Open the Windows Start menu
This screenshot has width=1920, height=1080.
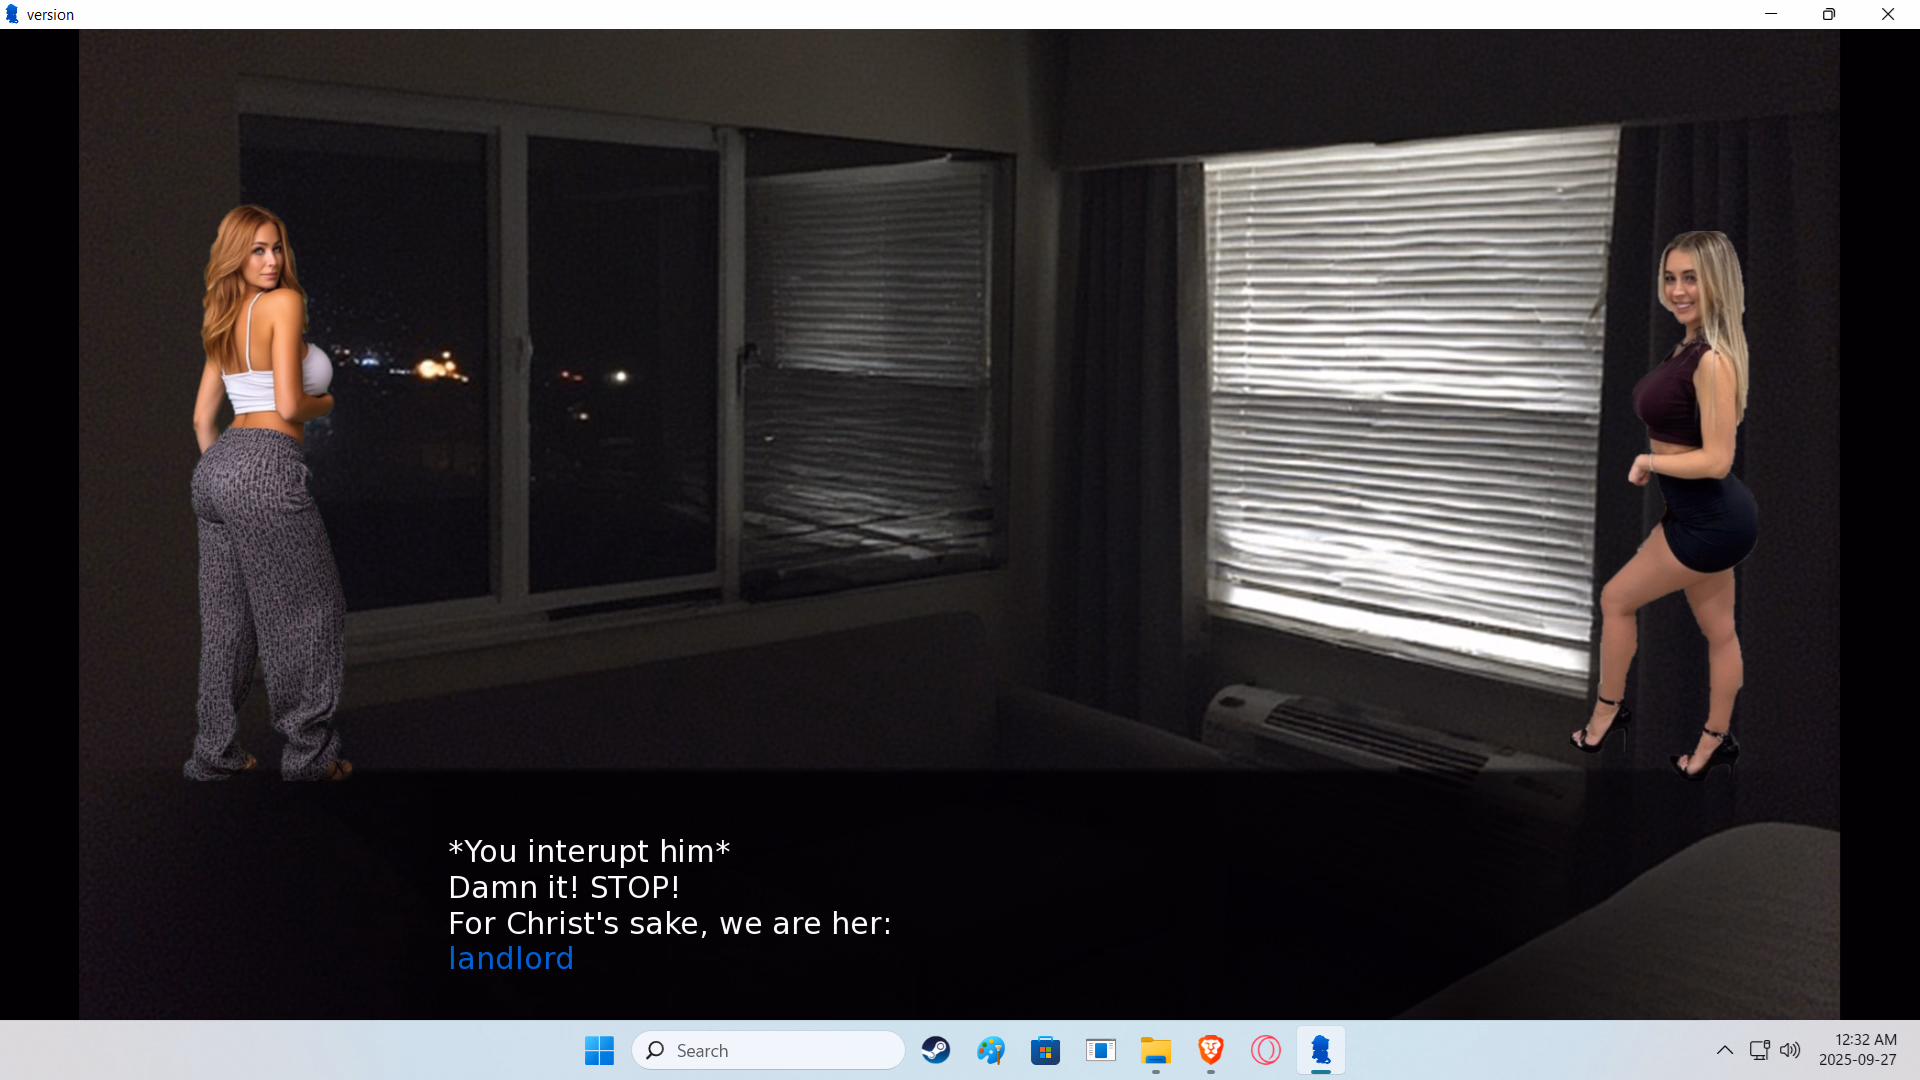(x=599, y=1050)
